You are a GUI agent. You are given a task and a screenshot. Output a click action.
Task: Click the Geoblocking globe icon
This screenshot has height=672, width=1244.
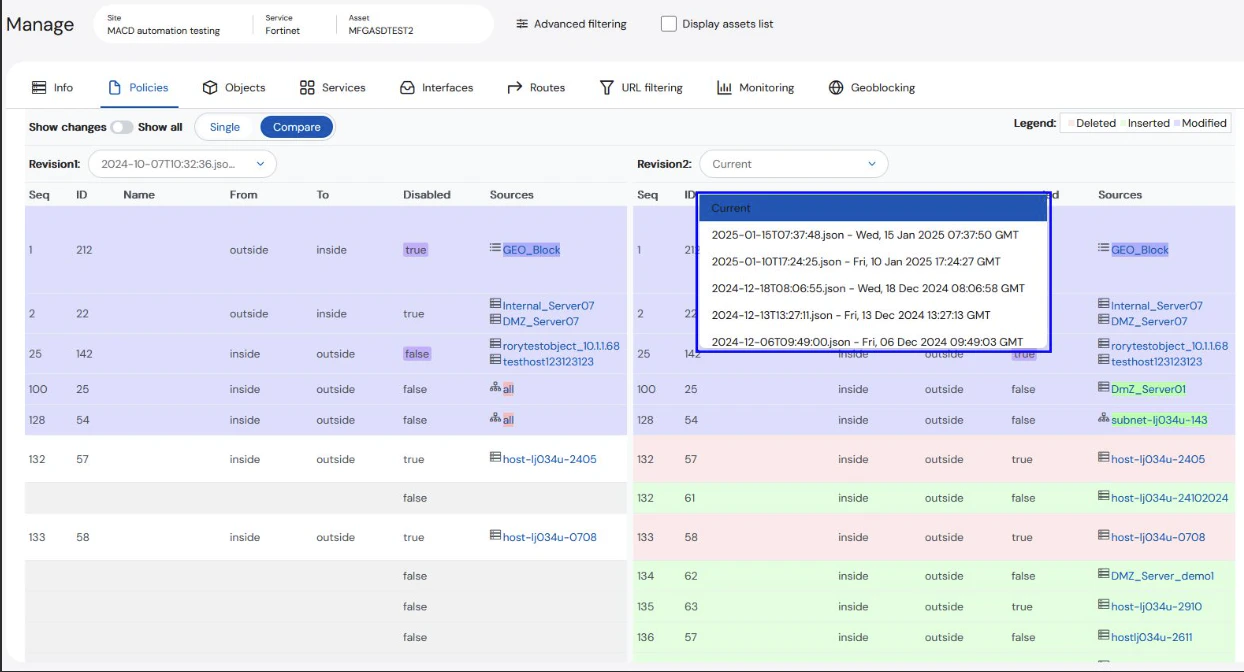[836, 88]
